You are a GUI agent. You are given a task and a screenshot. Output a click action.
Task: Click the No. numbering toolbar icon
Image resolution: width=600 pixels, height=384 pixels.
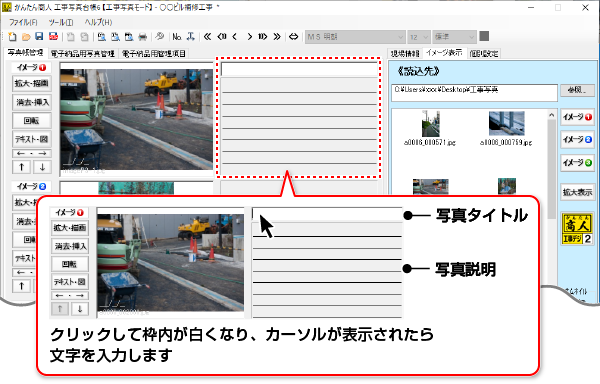pos(177,37)
